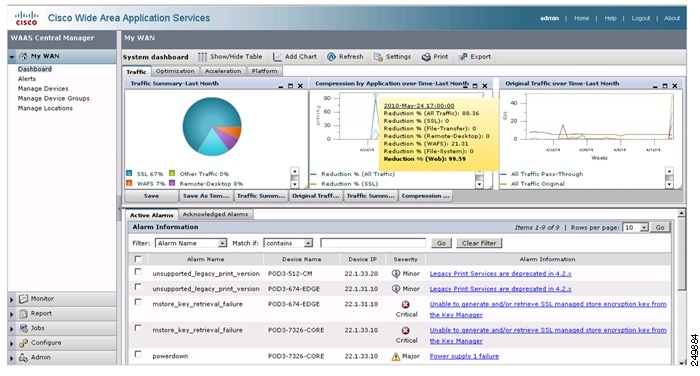
Task: Expand the Admin section arrow
Action: tap(12, 358)
